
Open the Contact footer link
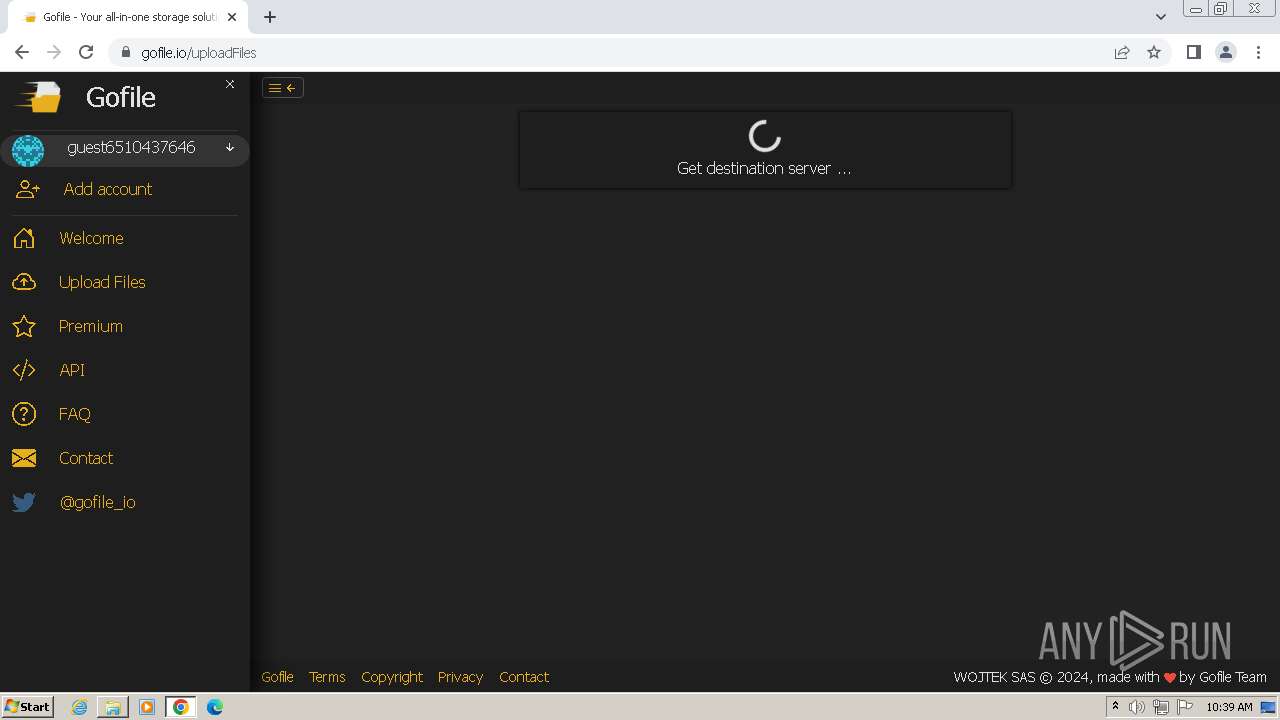tap(524, 677)
